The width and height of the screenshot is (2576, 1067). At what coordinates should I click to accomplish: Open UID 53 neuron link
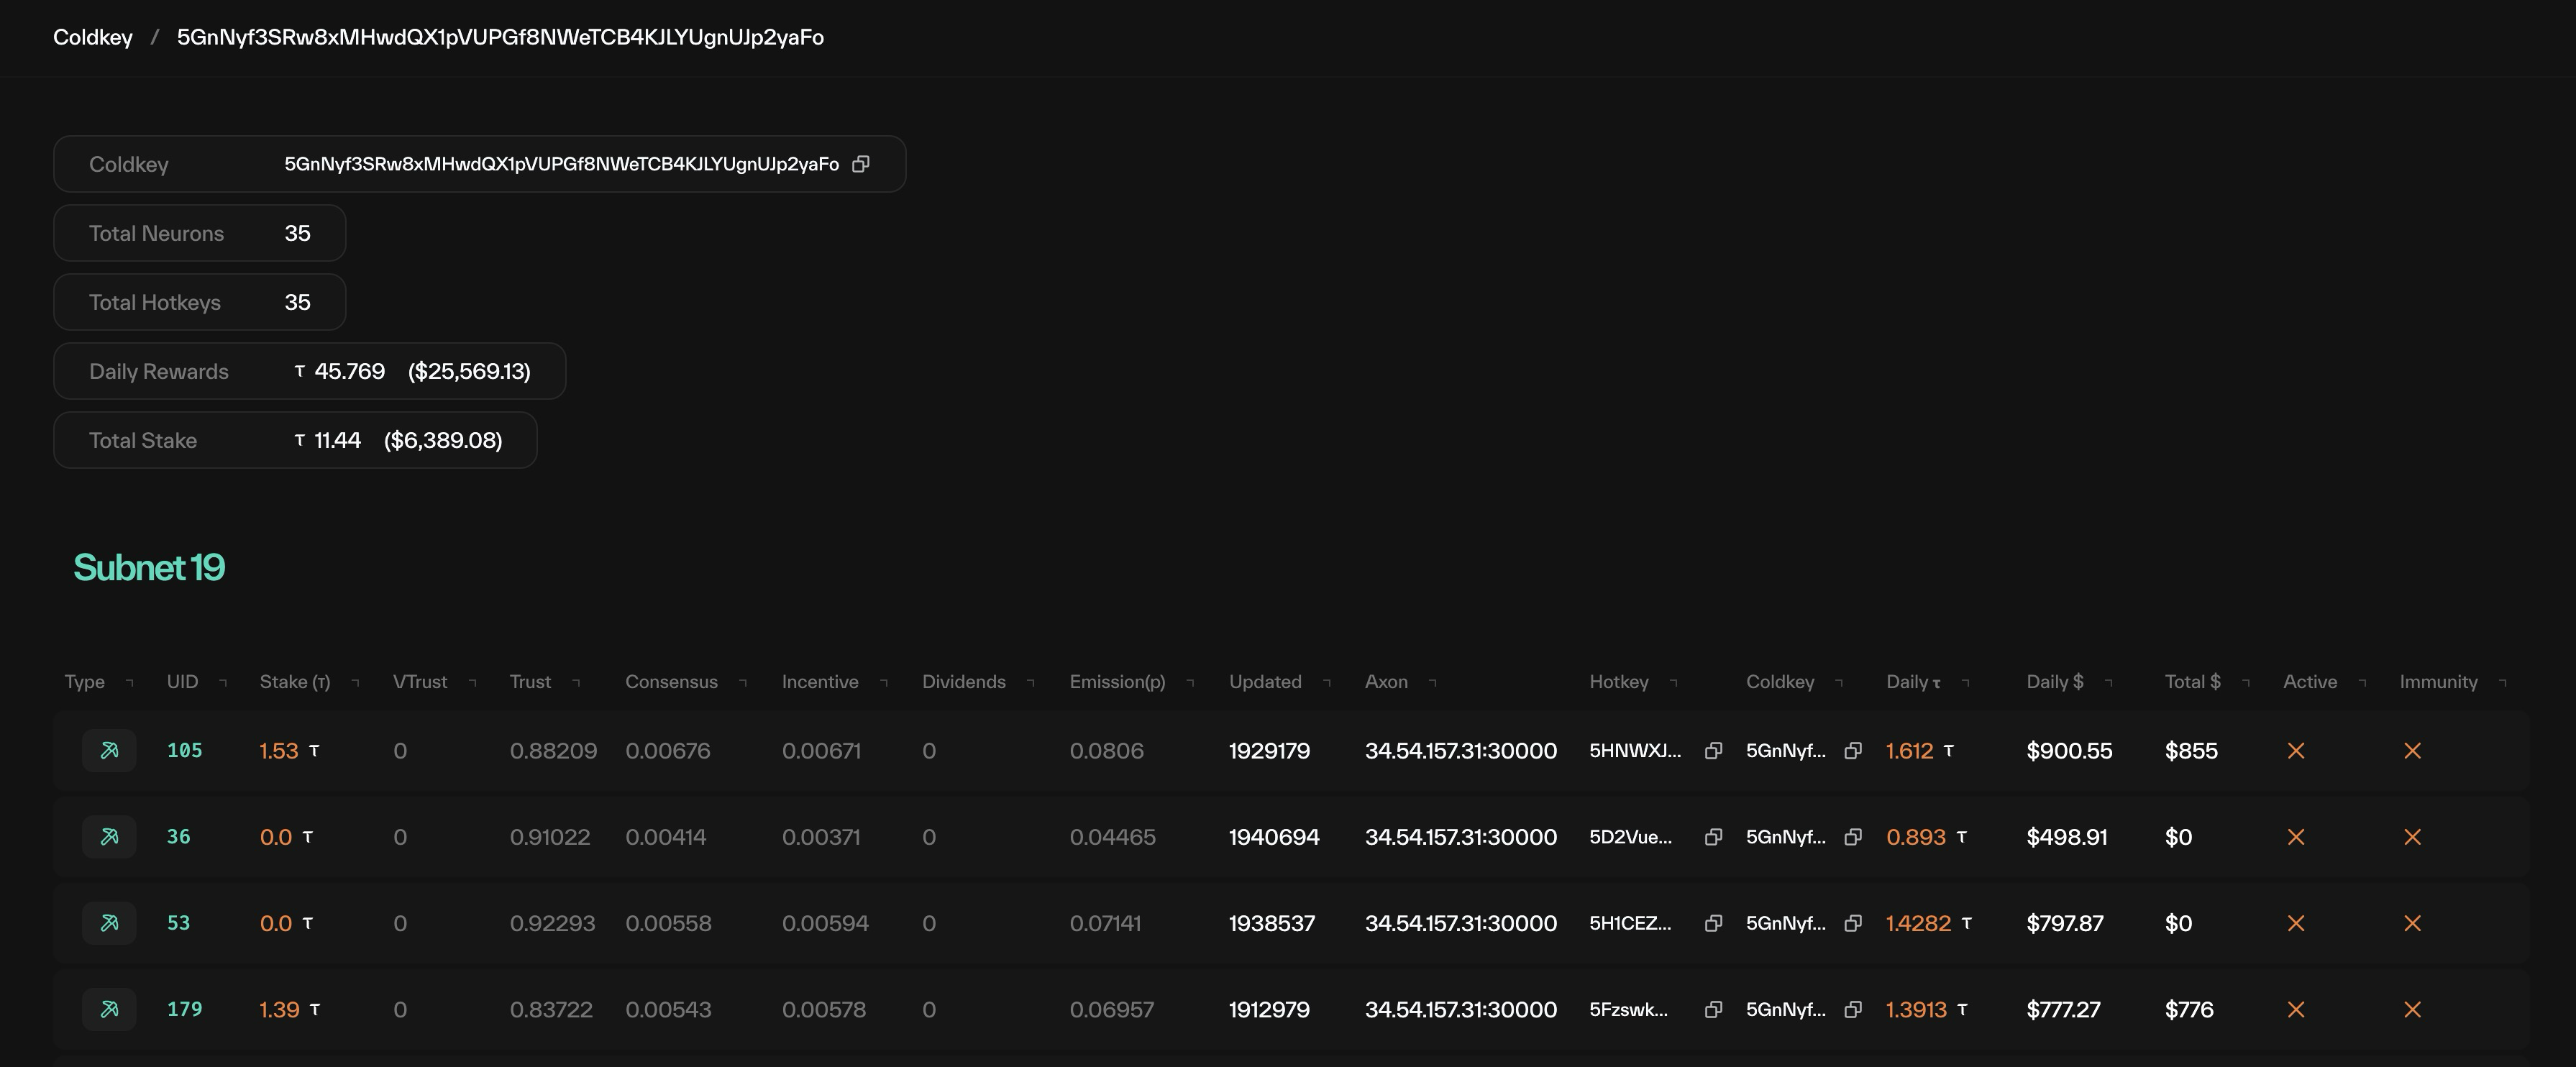(178, 923)
